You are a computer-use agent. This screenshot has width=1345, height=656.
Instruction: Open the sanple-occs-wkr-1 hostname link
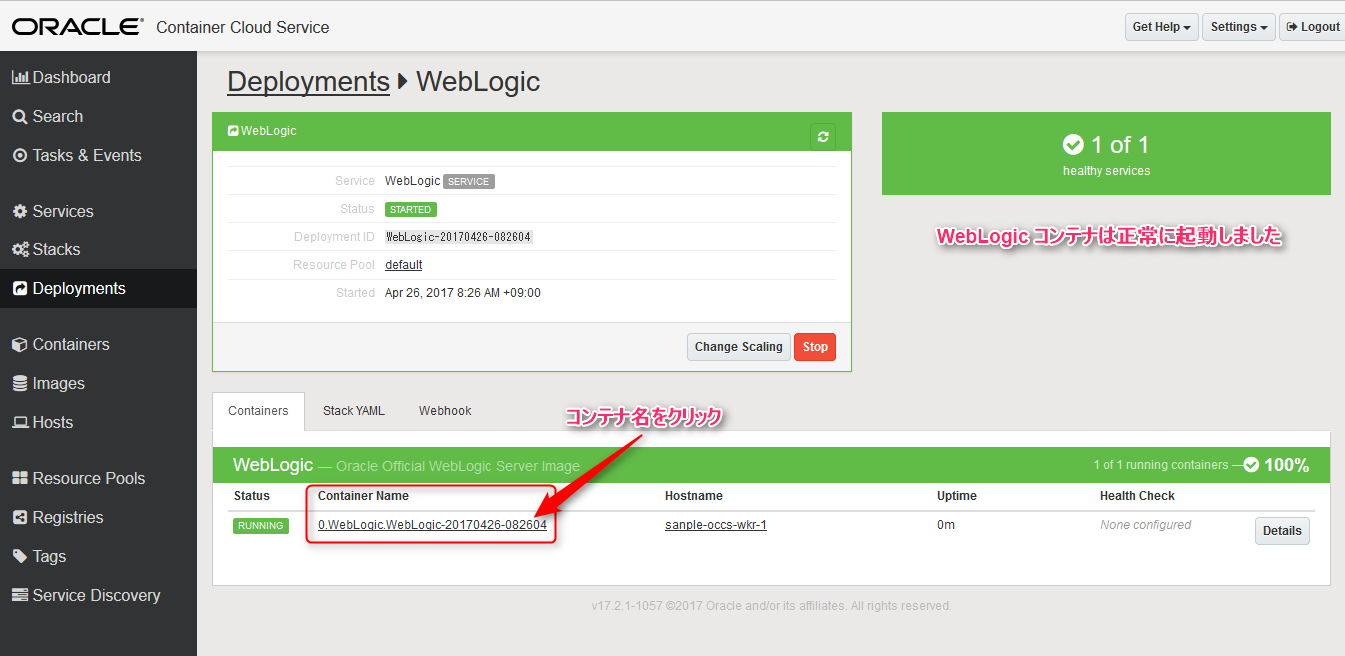tap(716, 525)
